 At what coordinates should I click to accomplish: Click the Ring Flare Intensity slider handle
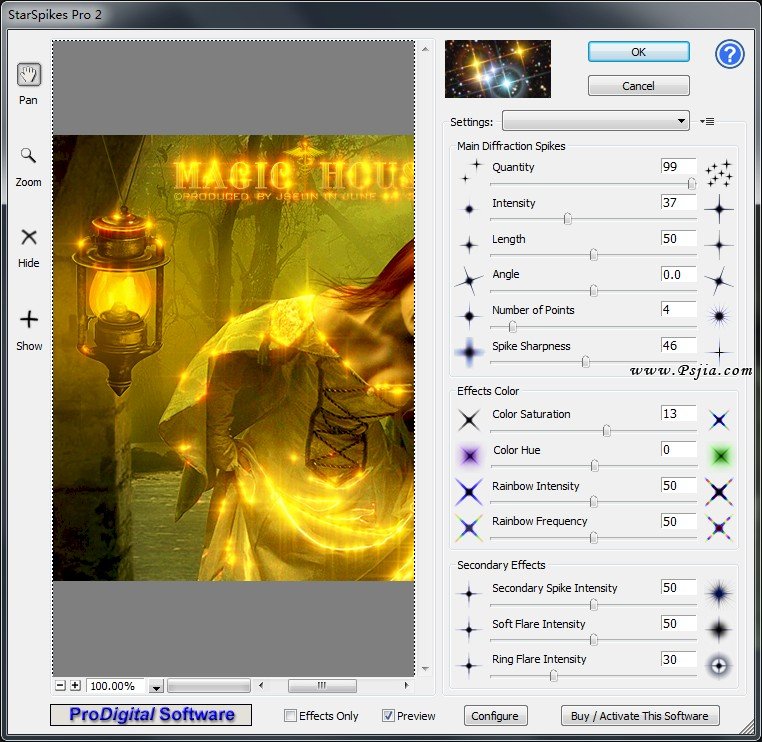point(554,675)
